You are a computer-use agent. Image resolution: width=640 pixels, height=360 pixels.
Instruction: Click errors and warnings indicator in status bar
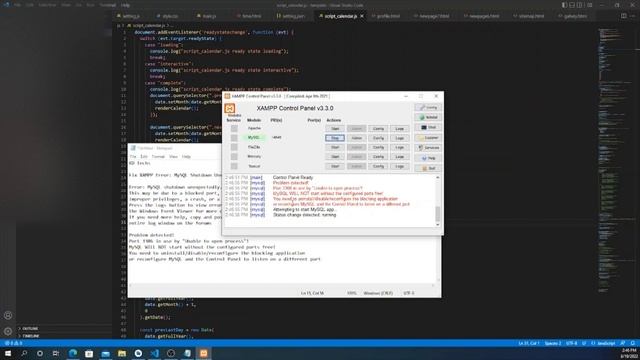[14, 343]
